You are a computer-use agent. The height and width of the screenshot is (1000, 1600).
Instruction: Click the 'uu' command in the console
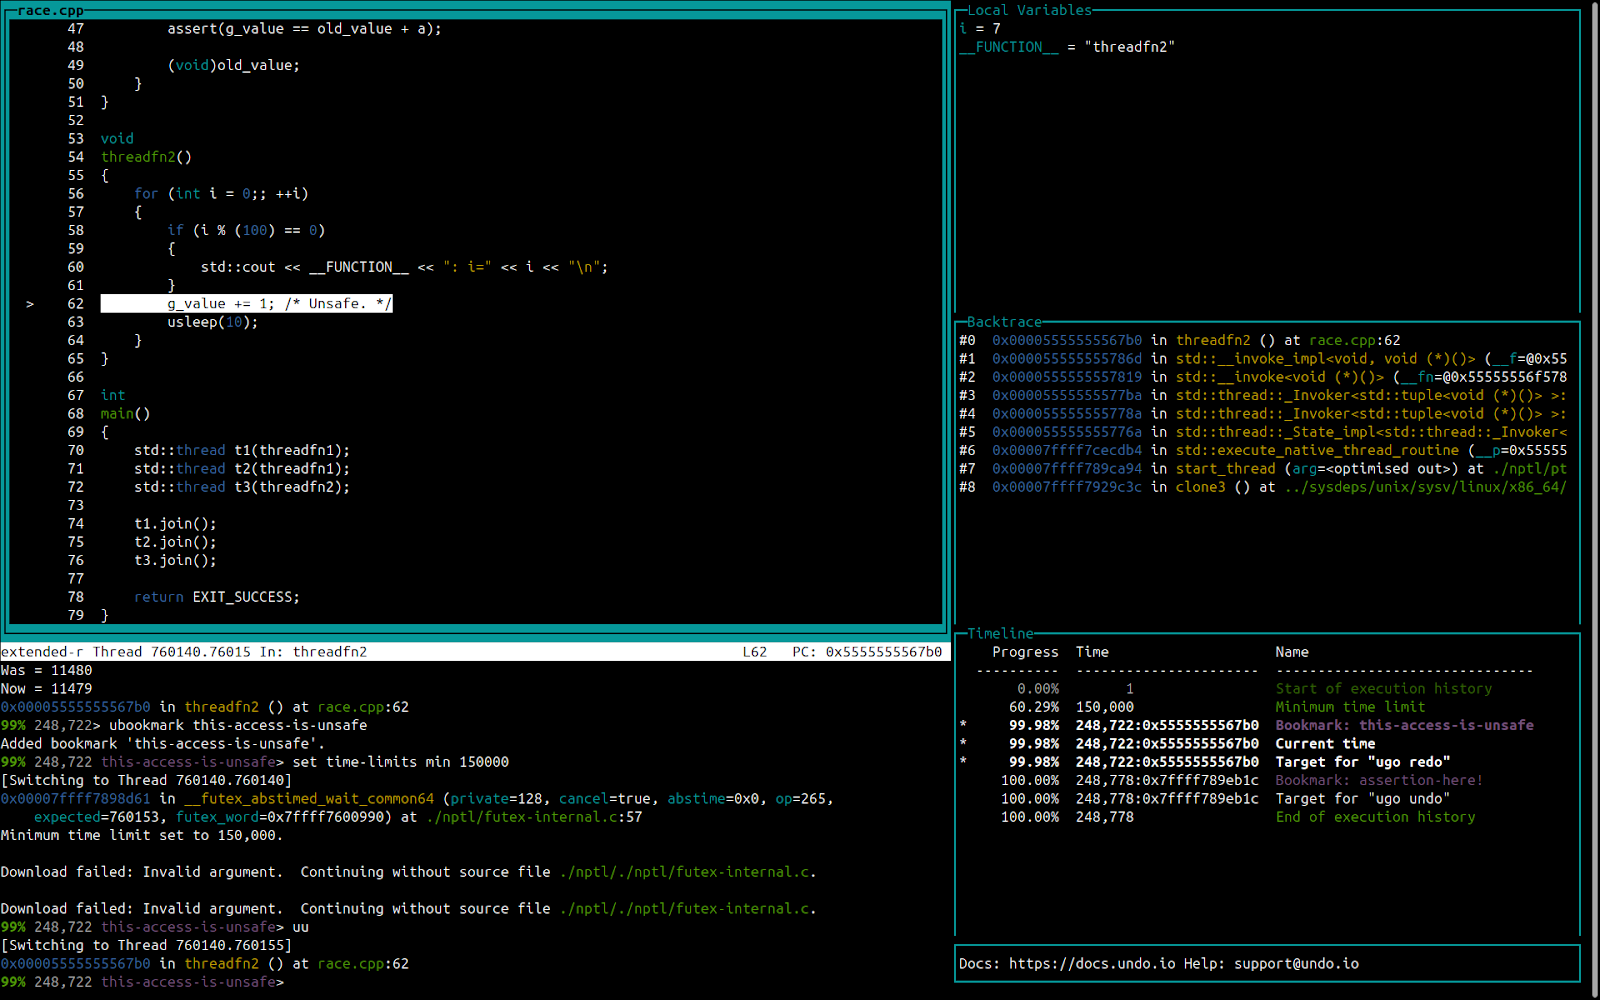coord(300,927)
